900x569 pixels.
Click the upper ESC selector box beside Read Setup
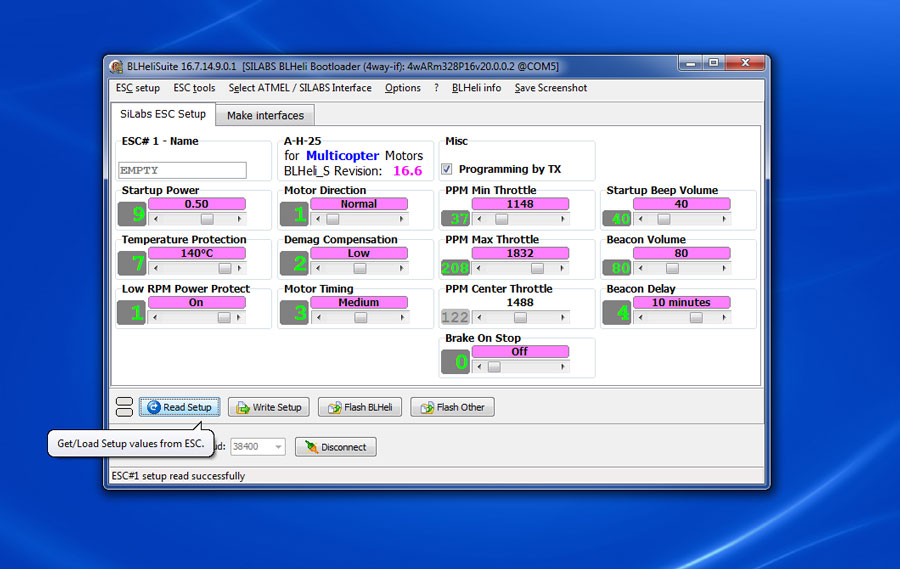(125, 402)
